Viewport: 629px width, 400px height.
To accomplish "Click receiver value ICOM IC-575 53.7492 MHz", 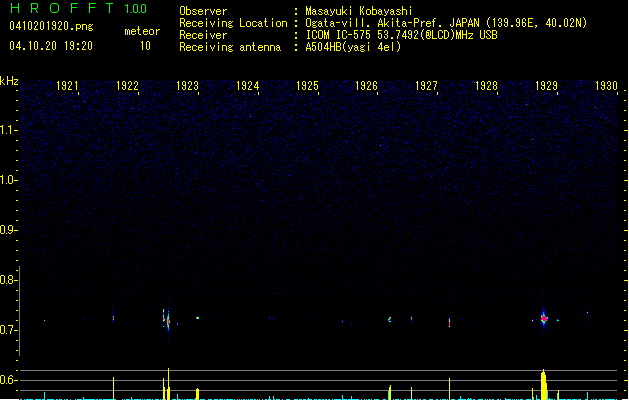I will [x=401, y=35].
